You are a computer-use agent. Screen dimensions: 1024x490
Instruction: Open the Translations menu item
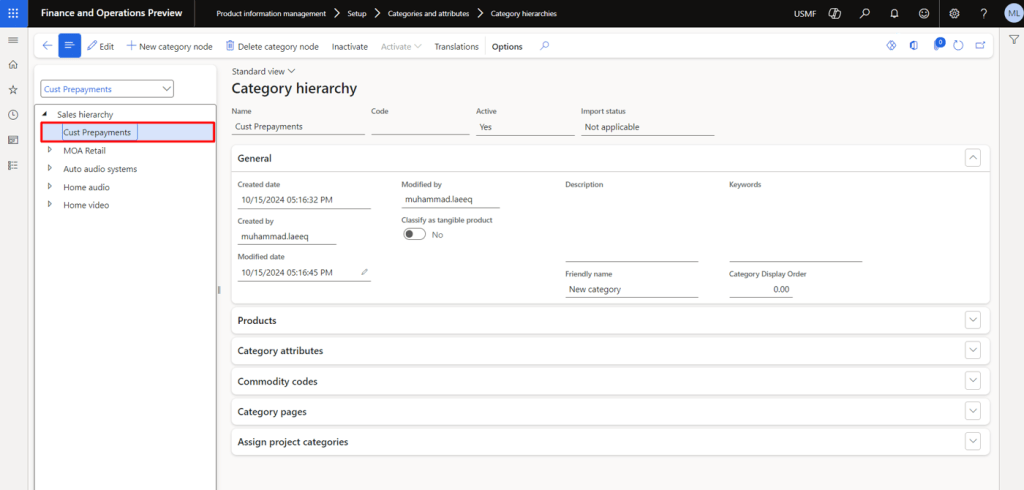pyautogui.click(x=456, y=47)
